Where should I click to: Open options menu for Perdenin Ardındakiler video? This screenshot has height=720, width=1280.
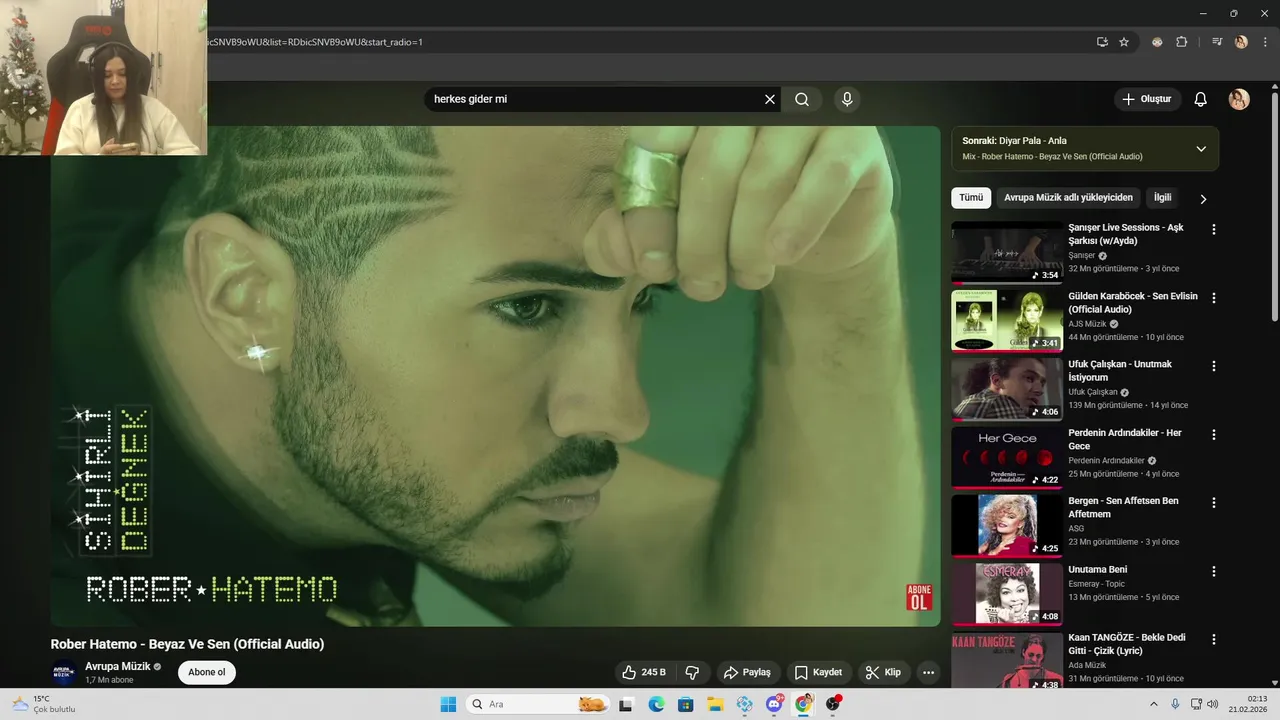click(x=1214, y=435)
